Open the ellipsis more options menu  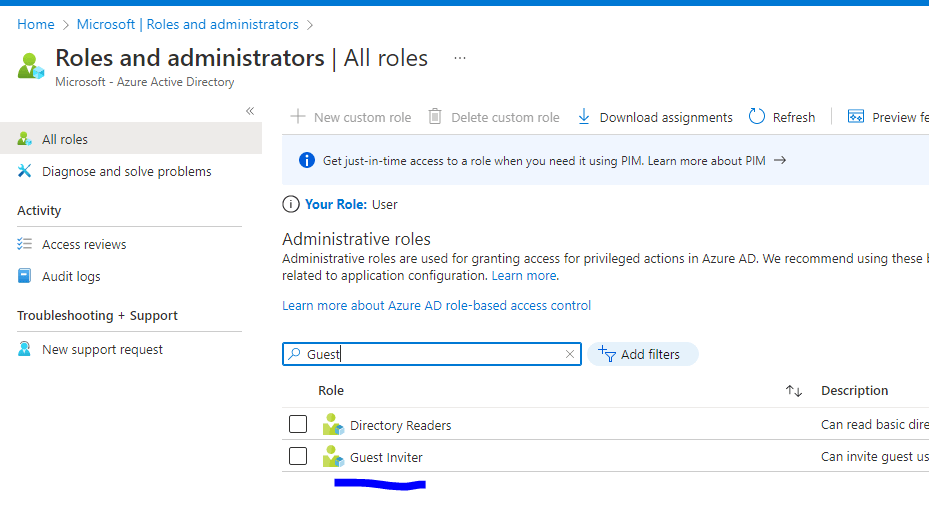click(460, 58)
